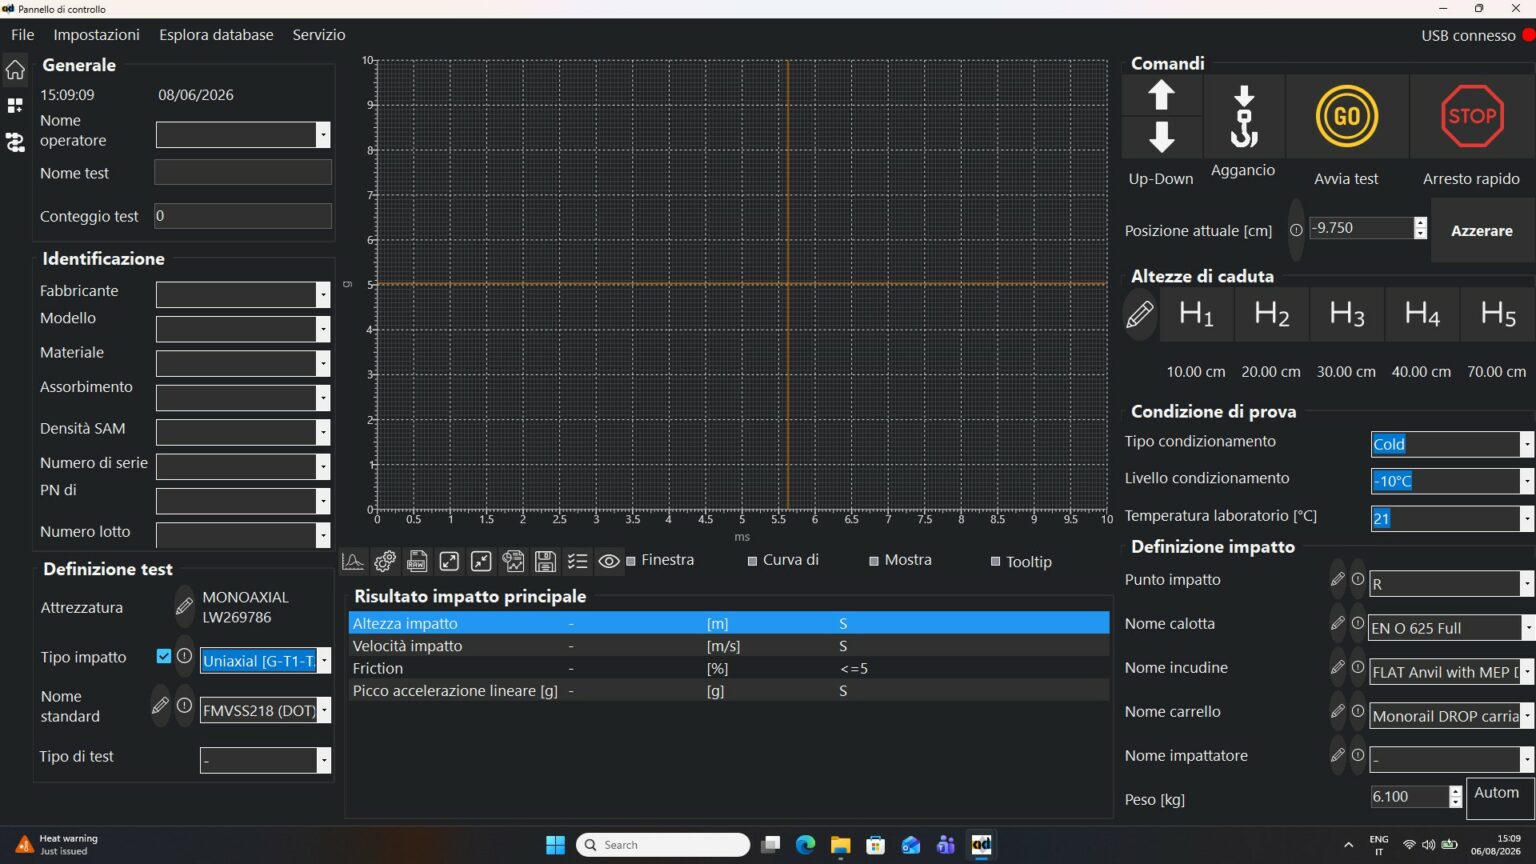Open the Nome calotta dropdown
The image size is (1536, 864).
(x=1526, y=628)
